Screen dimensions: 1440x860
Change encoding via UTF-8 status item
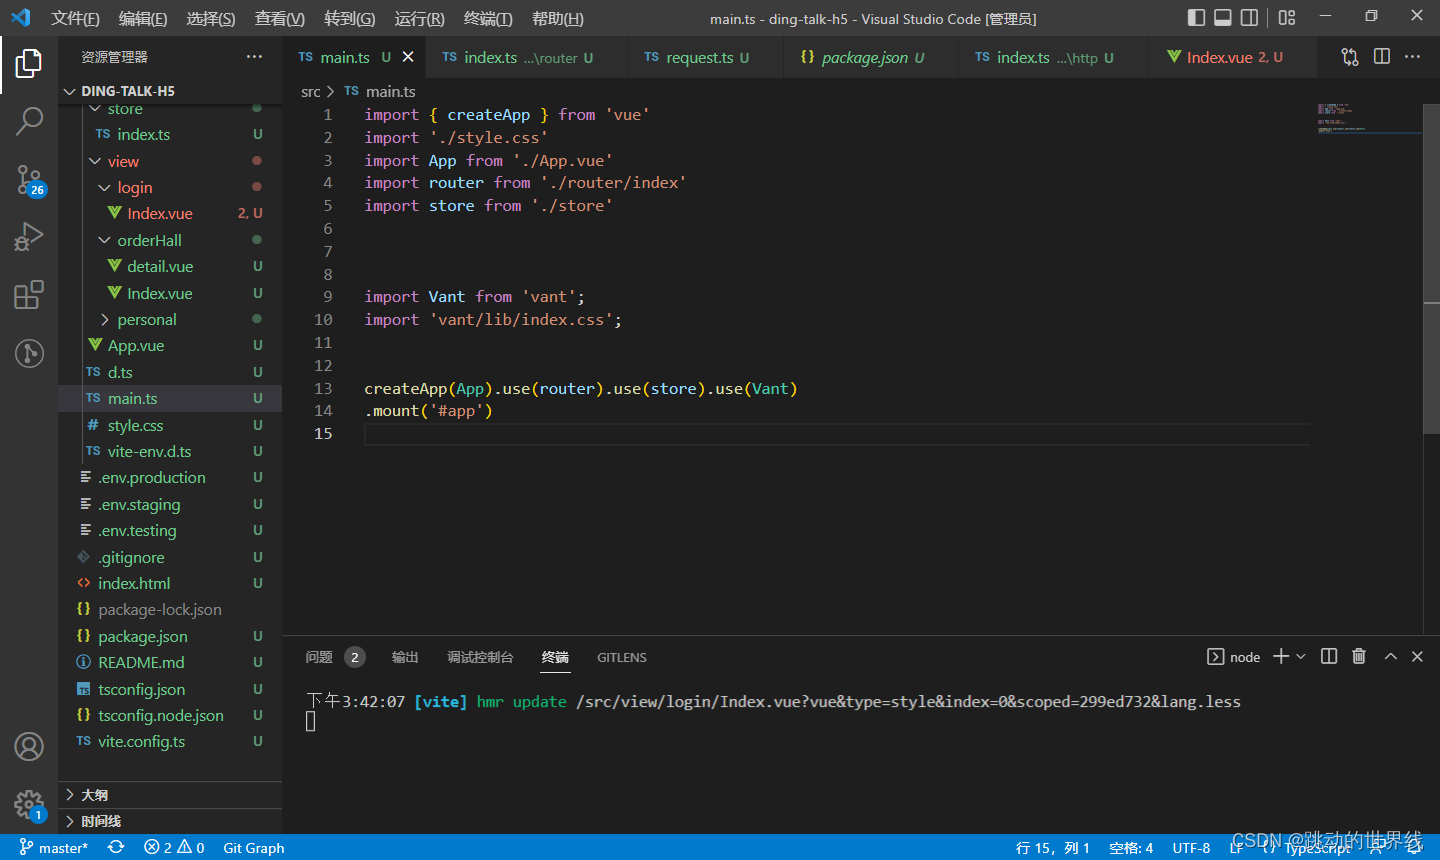coord(1191,847)
